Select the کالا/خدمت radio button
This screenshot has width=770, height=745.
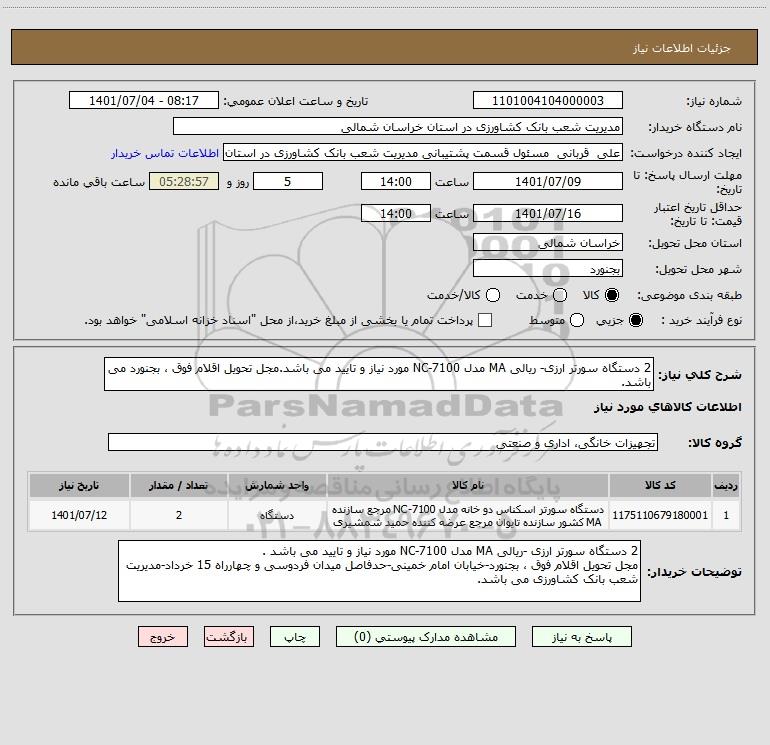point(493,295)
